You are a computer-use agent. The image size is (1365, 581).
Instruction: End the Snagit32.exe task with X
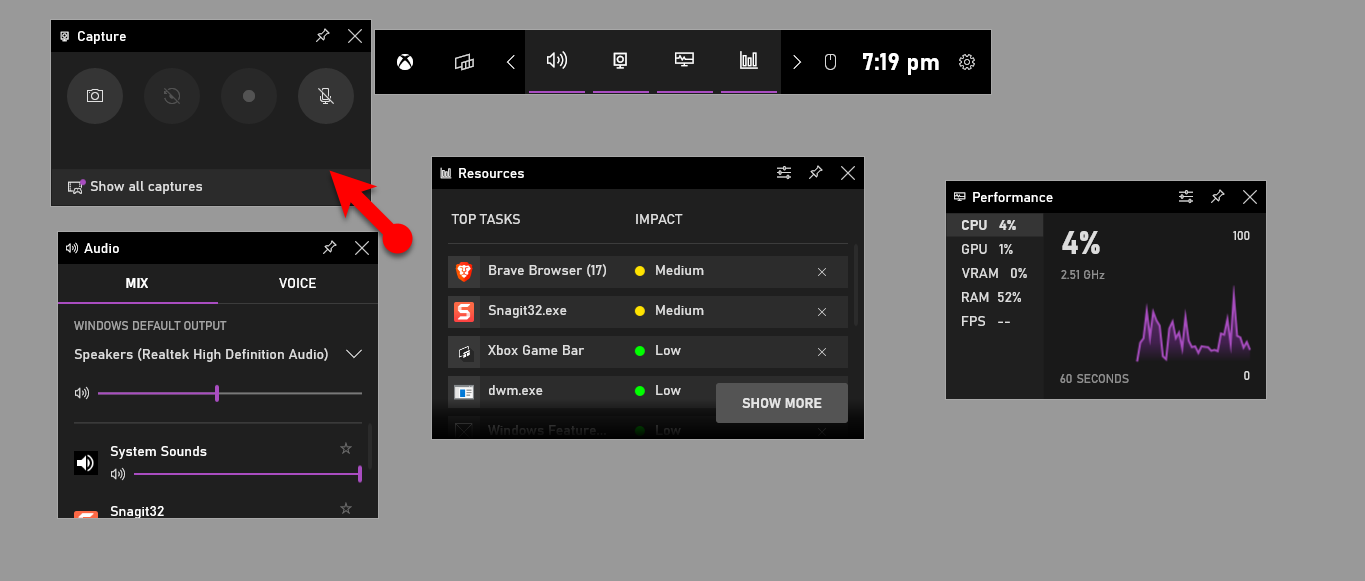[822, 311]
